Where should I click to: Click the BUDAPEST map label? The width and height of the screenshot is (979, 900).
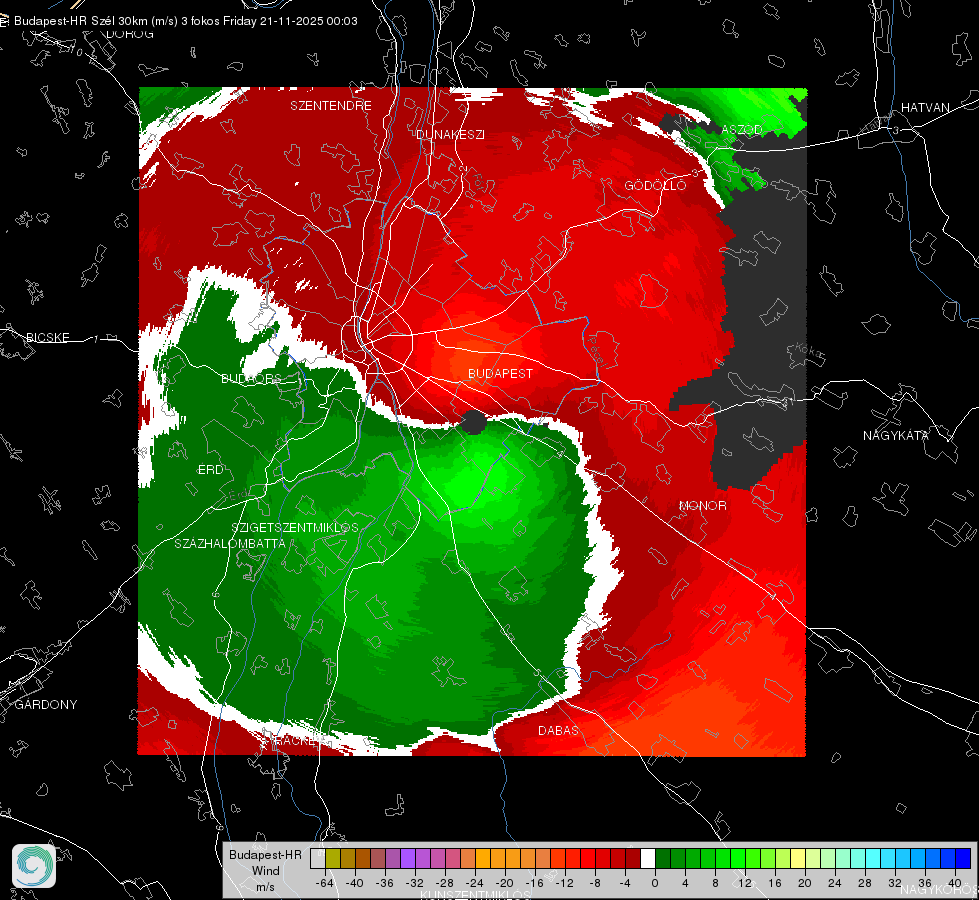[501, 373]
